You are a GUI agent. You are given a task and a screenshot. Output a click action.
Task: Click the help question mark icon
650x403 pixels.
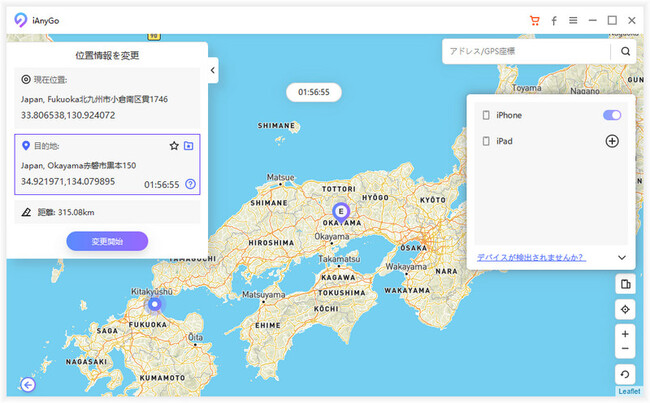(190, 184)
